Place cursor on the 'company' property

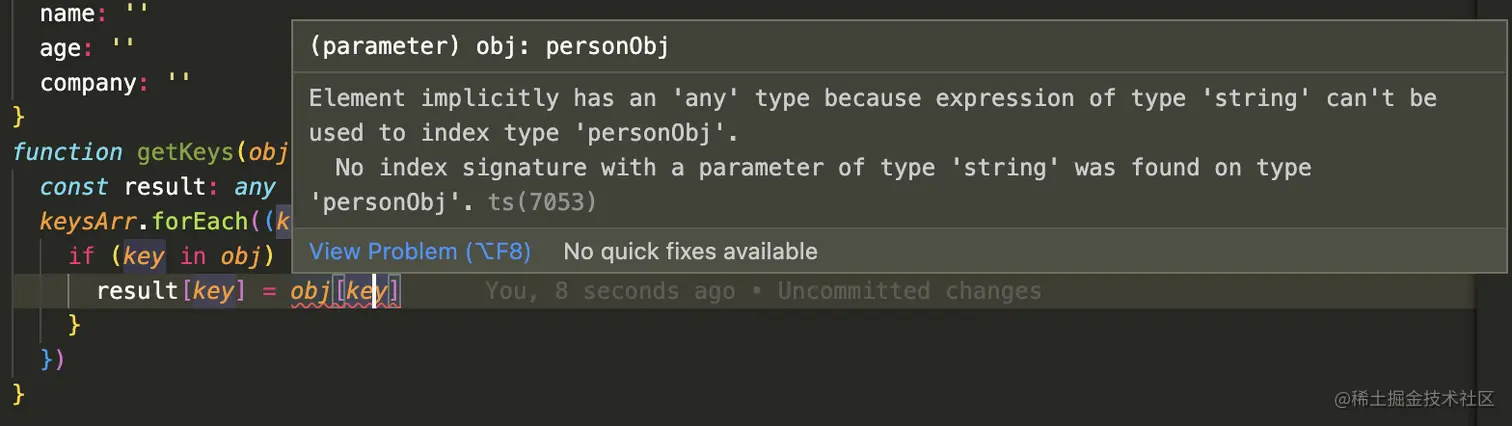(x=88, y=82)
